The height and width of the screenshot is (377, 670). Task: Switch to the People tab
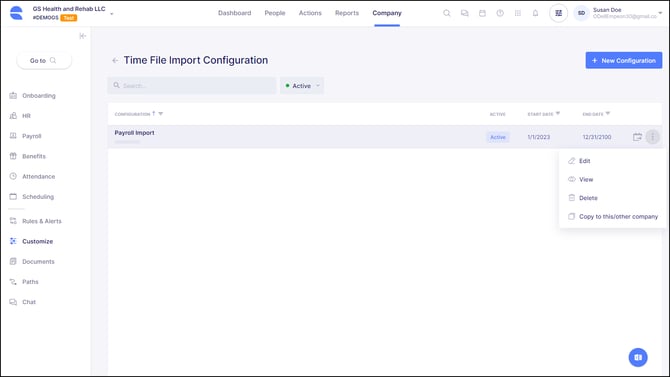275,13
